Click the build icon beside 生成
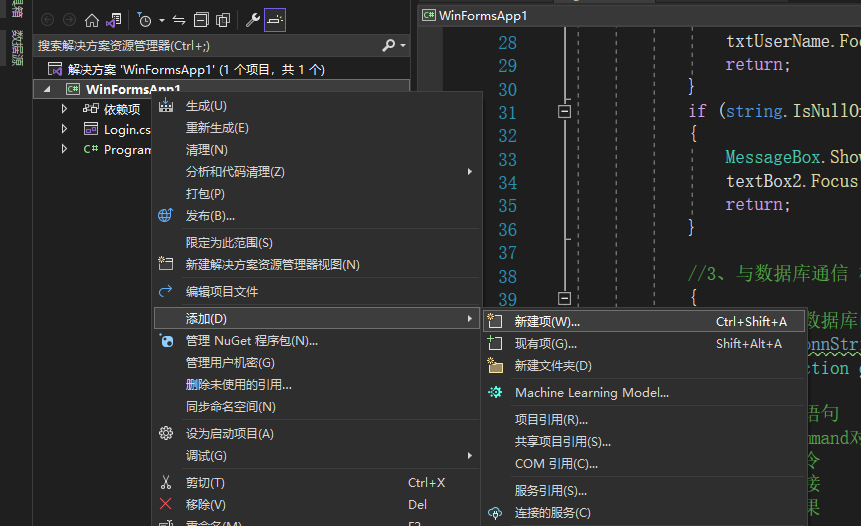The height and width of the screenshot is (526, 861). [x=166, y=105]
